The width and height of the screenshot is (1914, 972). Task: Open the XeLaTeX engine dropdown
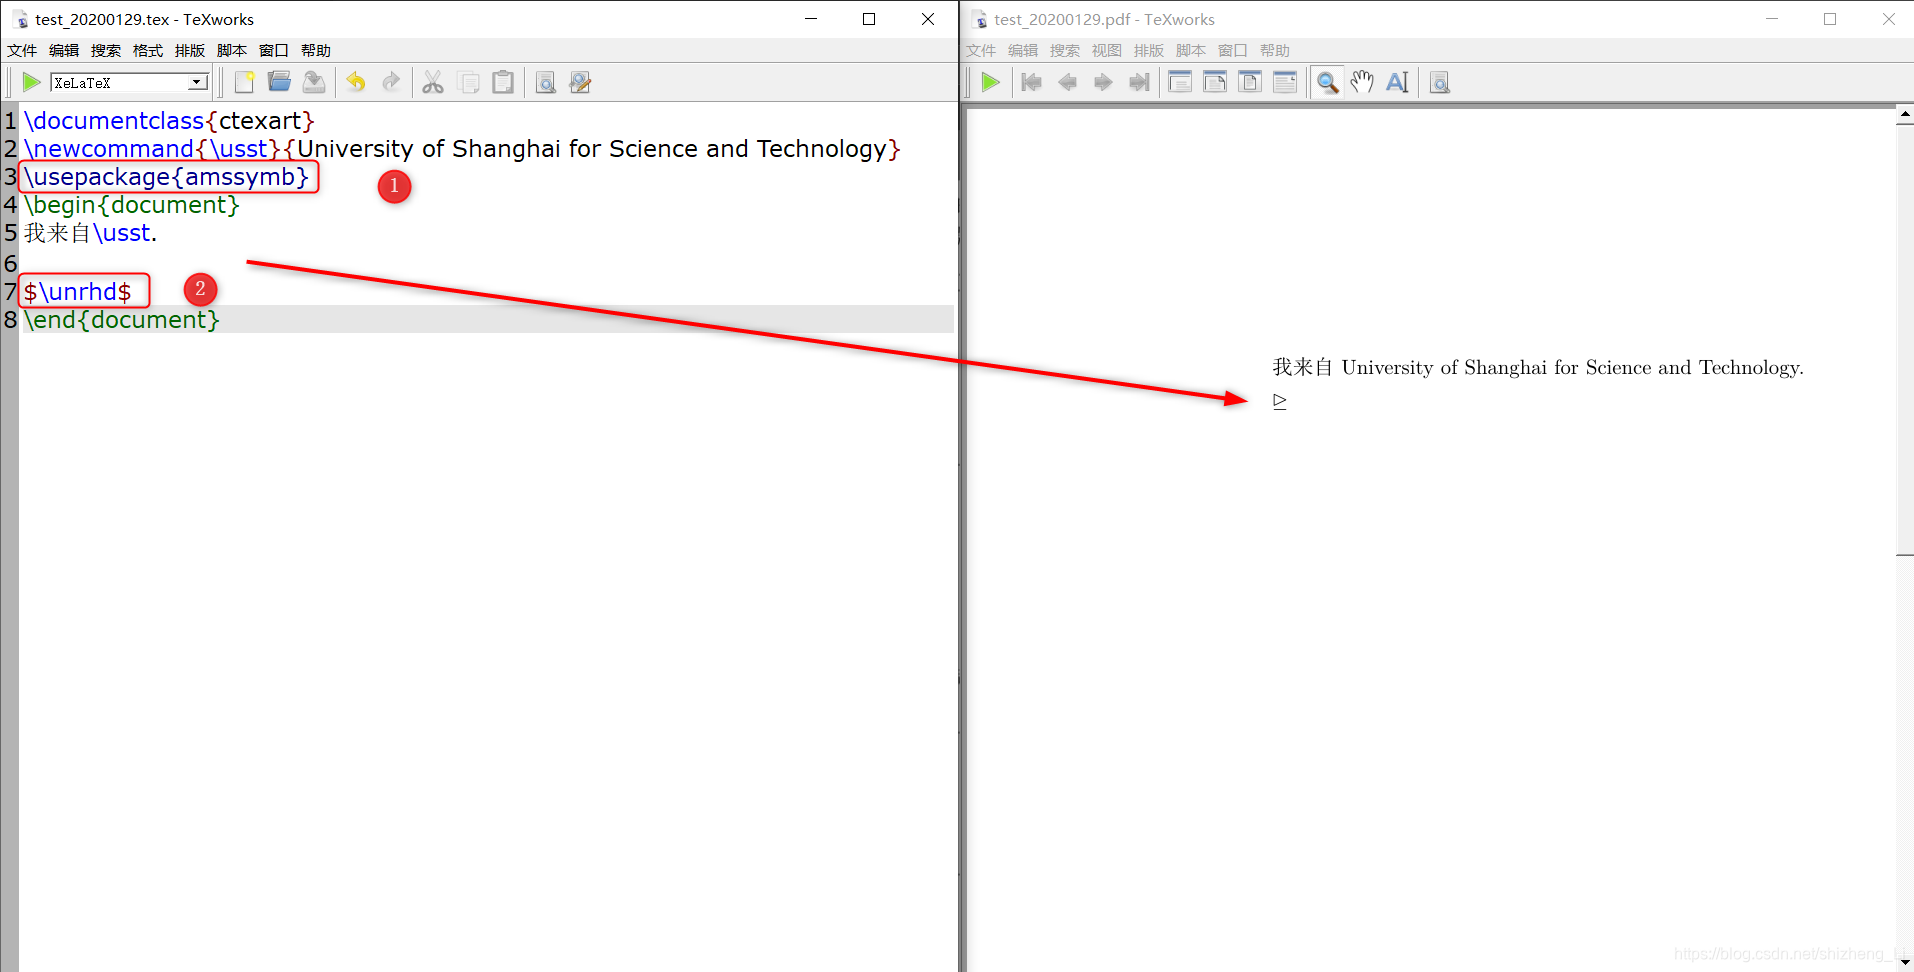[x=197, y=82]
